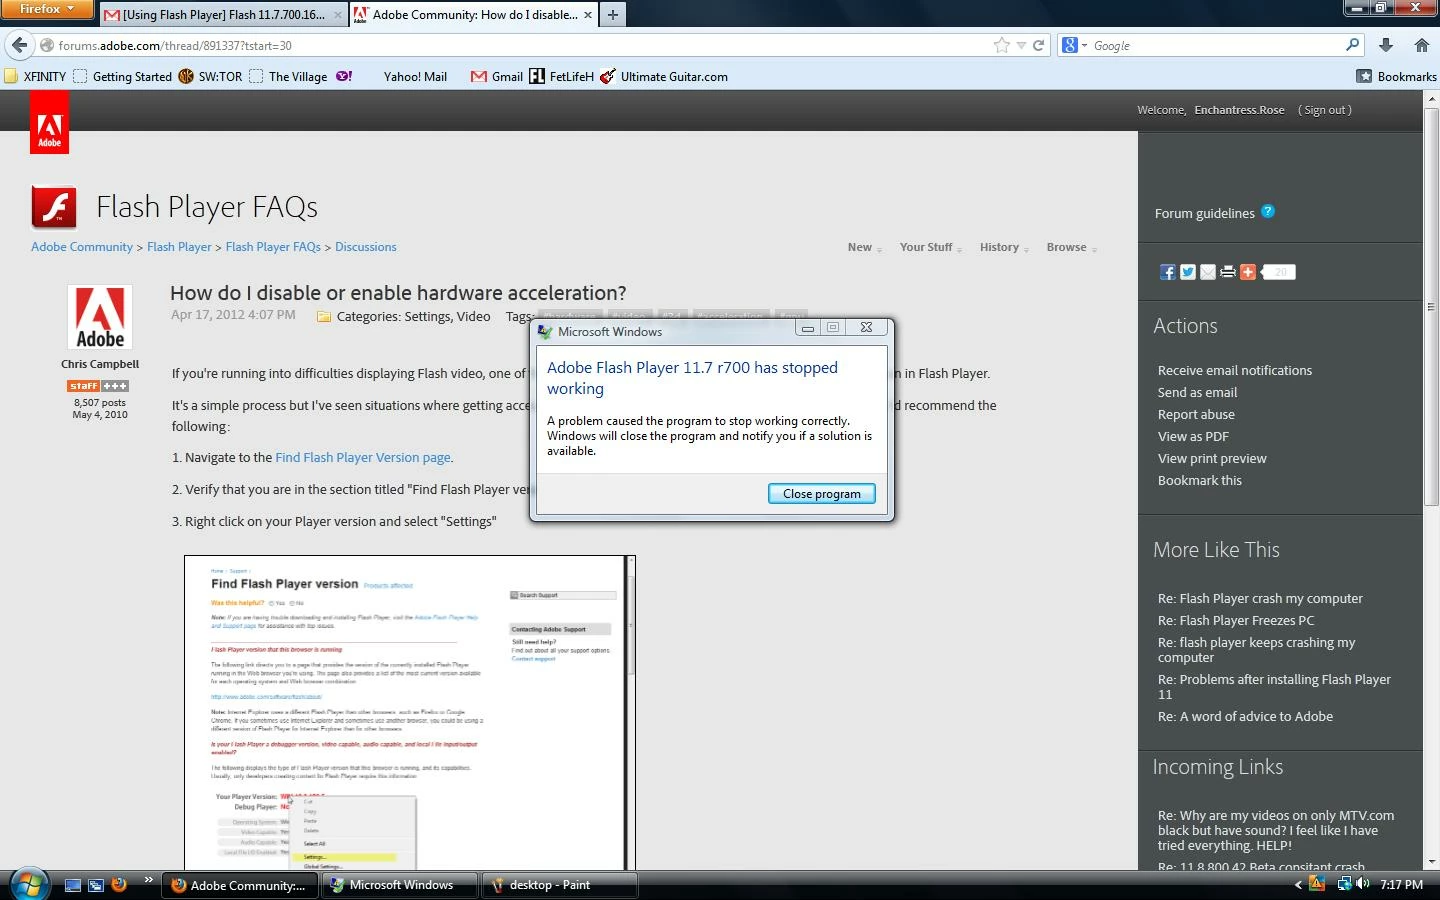
Task: Open the Browse dropdown menu
Action: 1071,247
